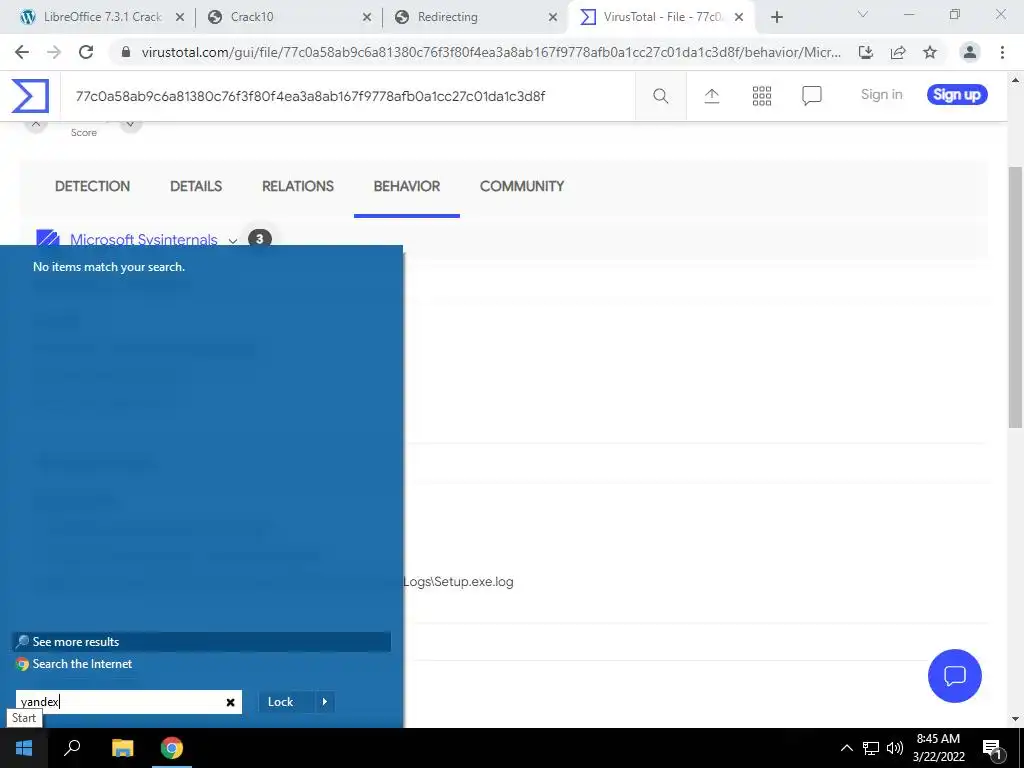
Task: Click the install app icon in address bar
Action: (866, 52)
